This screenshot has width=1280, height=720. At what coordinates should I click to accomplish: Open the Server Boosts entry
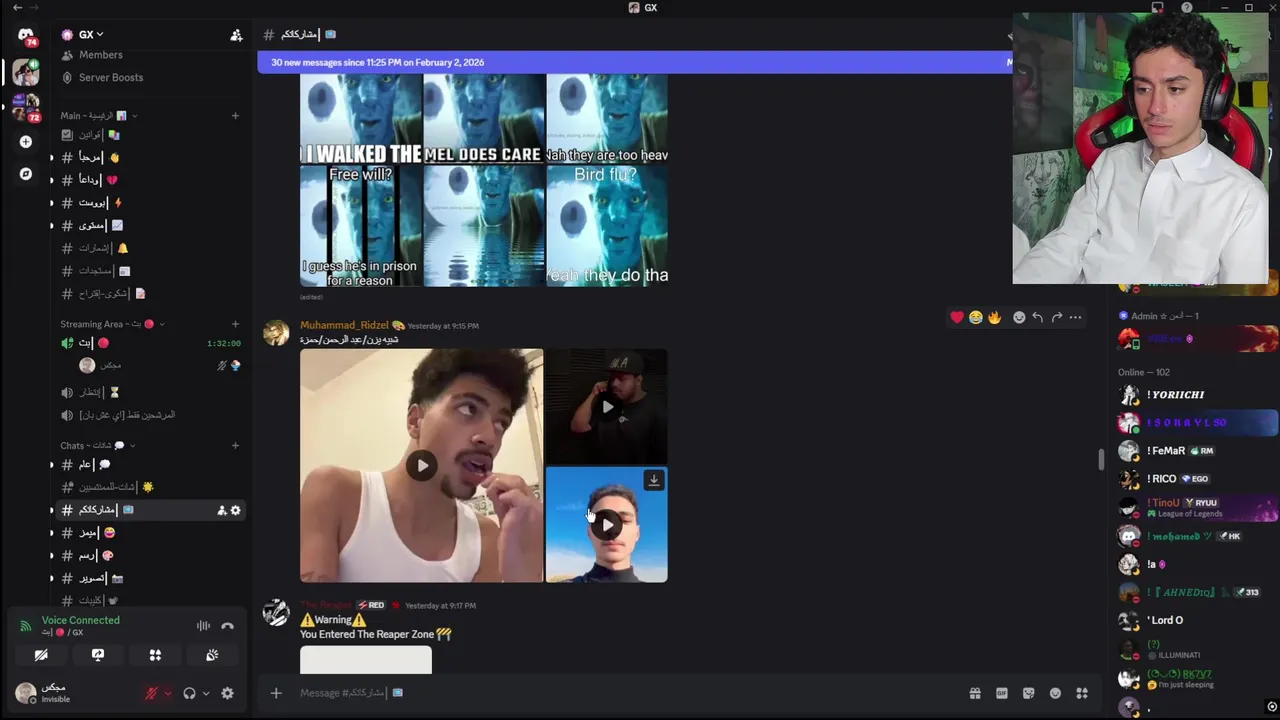pos(110,77)
